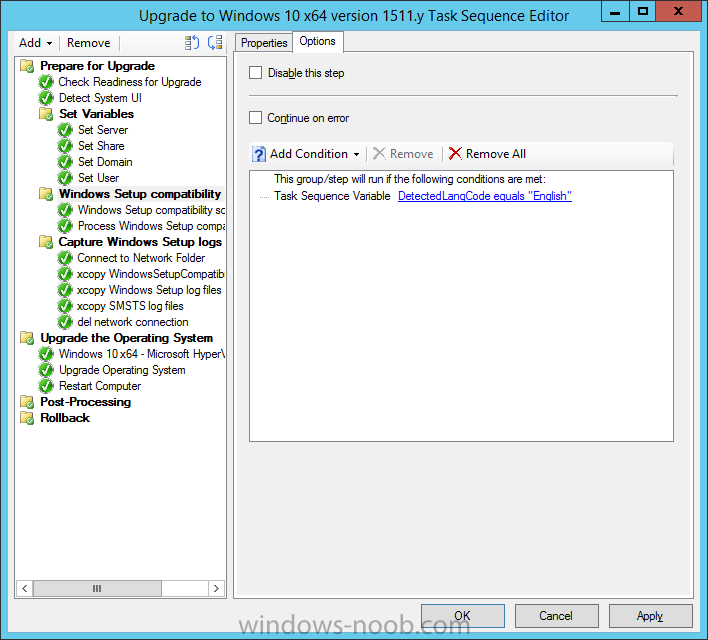Click the Expand All tree icon
This screenshot has height=640, width=708.
click(192, 42)
